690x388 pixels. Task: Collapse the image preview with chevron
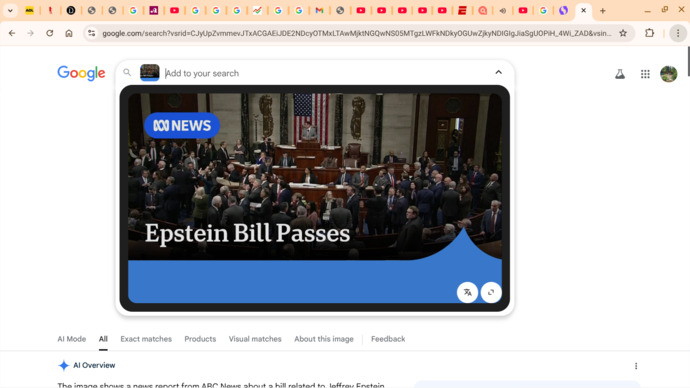coord(499,72)
